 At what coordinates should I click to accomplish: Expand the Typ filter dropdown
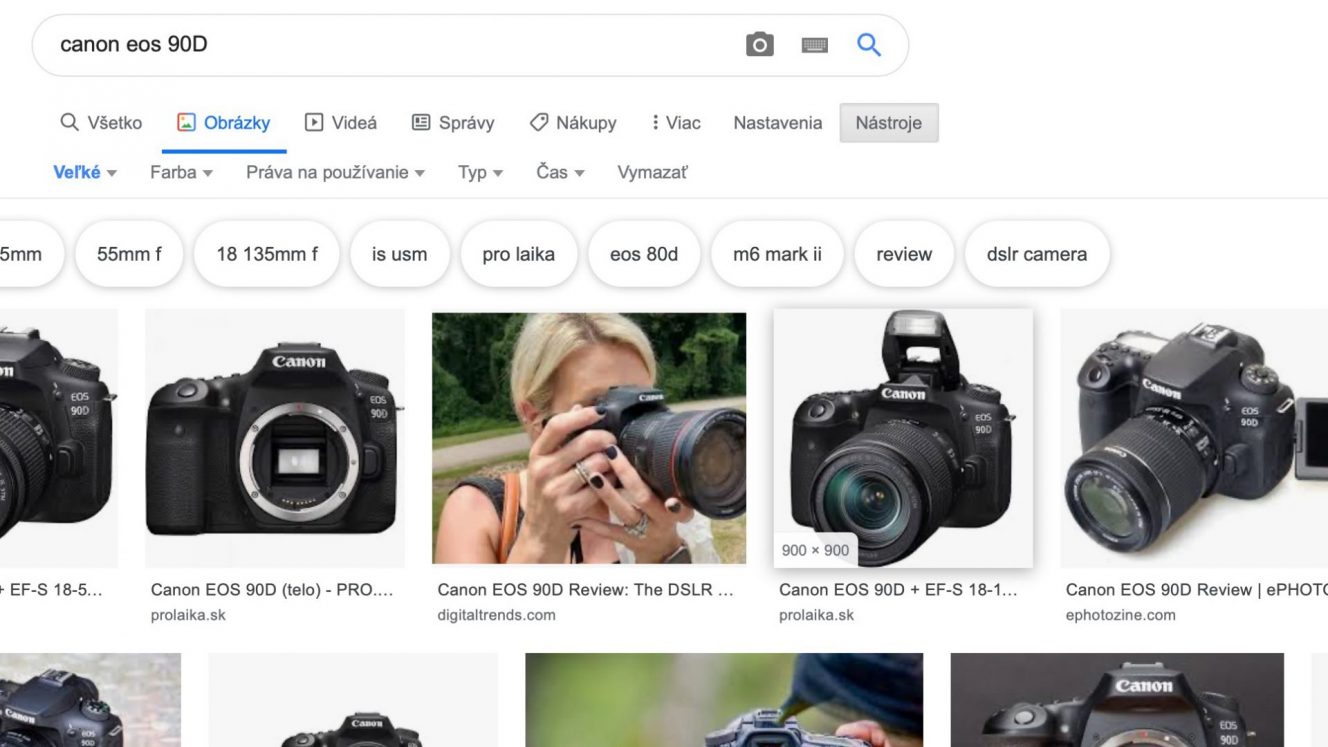480,172
